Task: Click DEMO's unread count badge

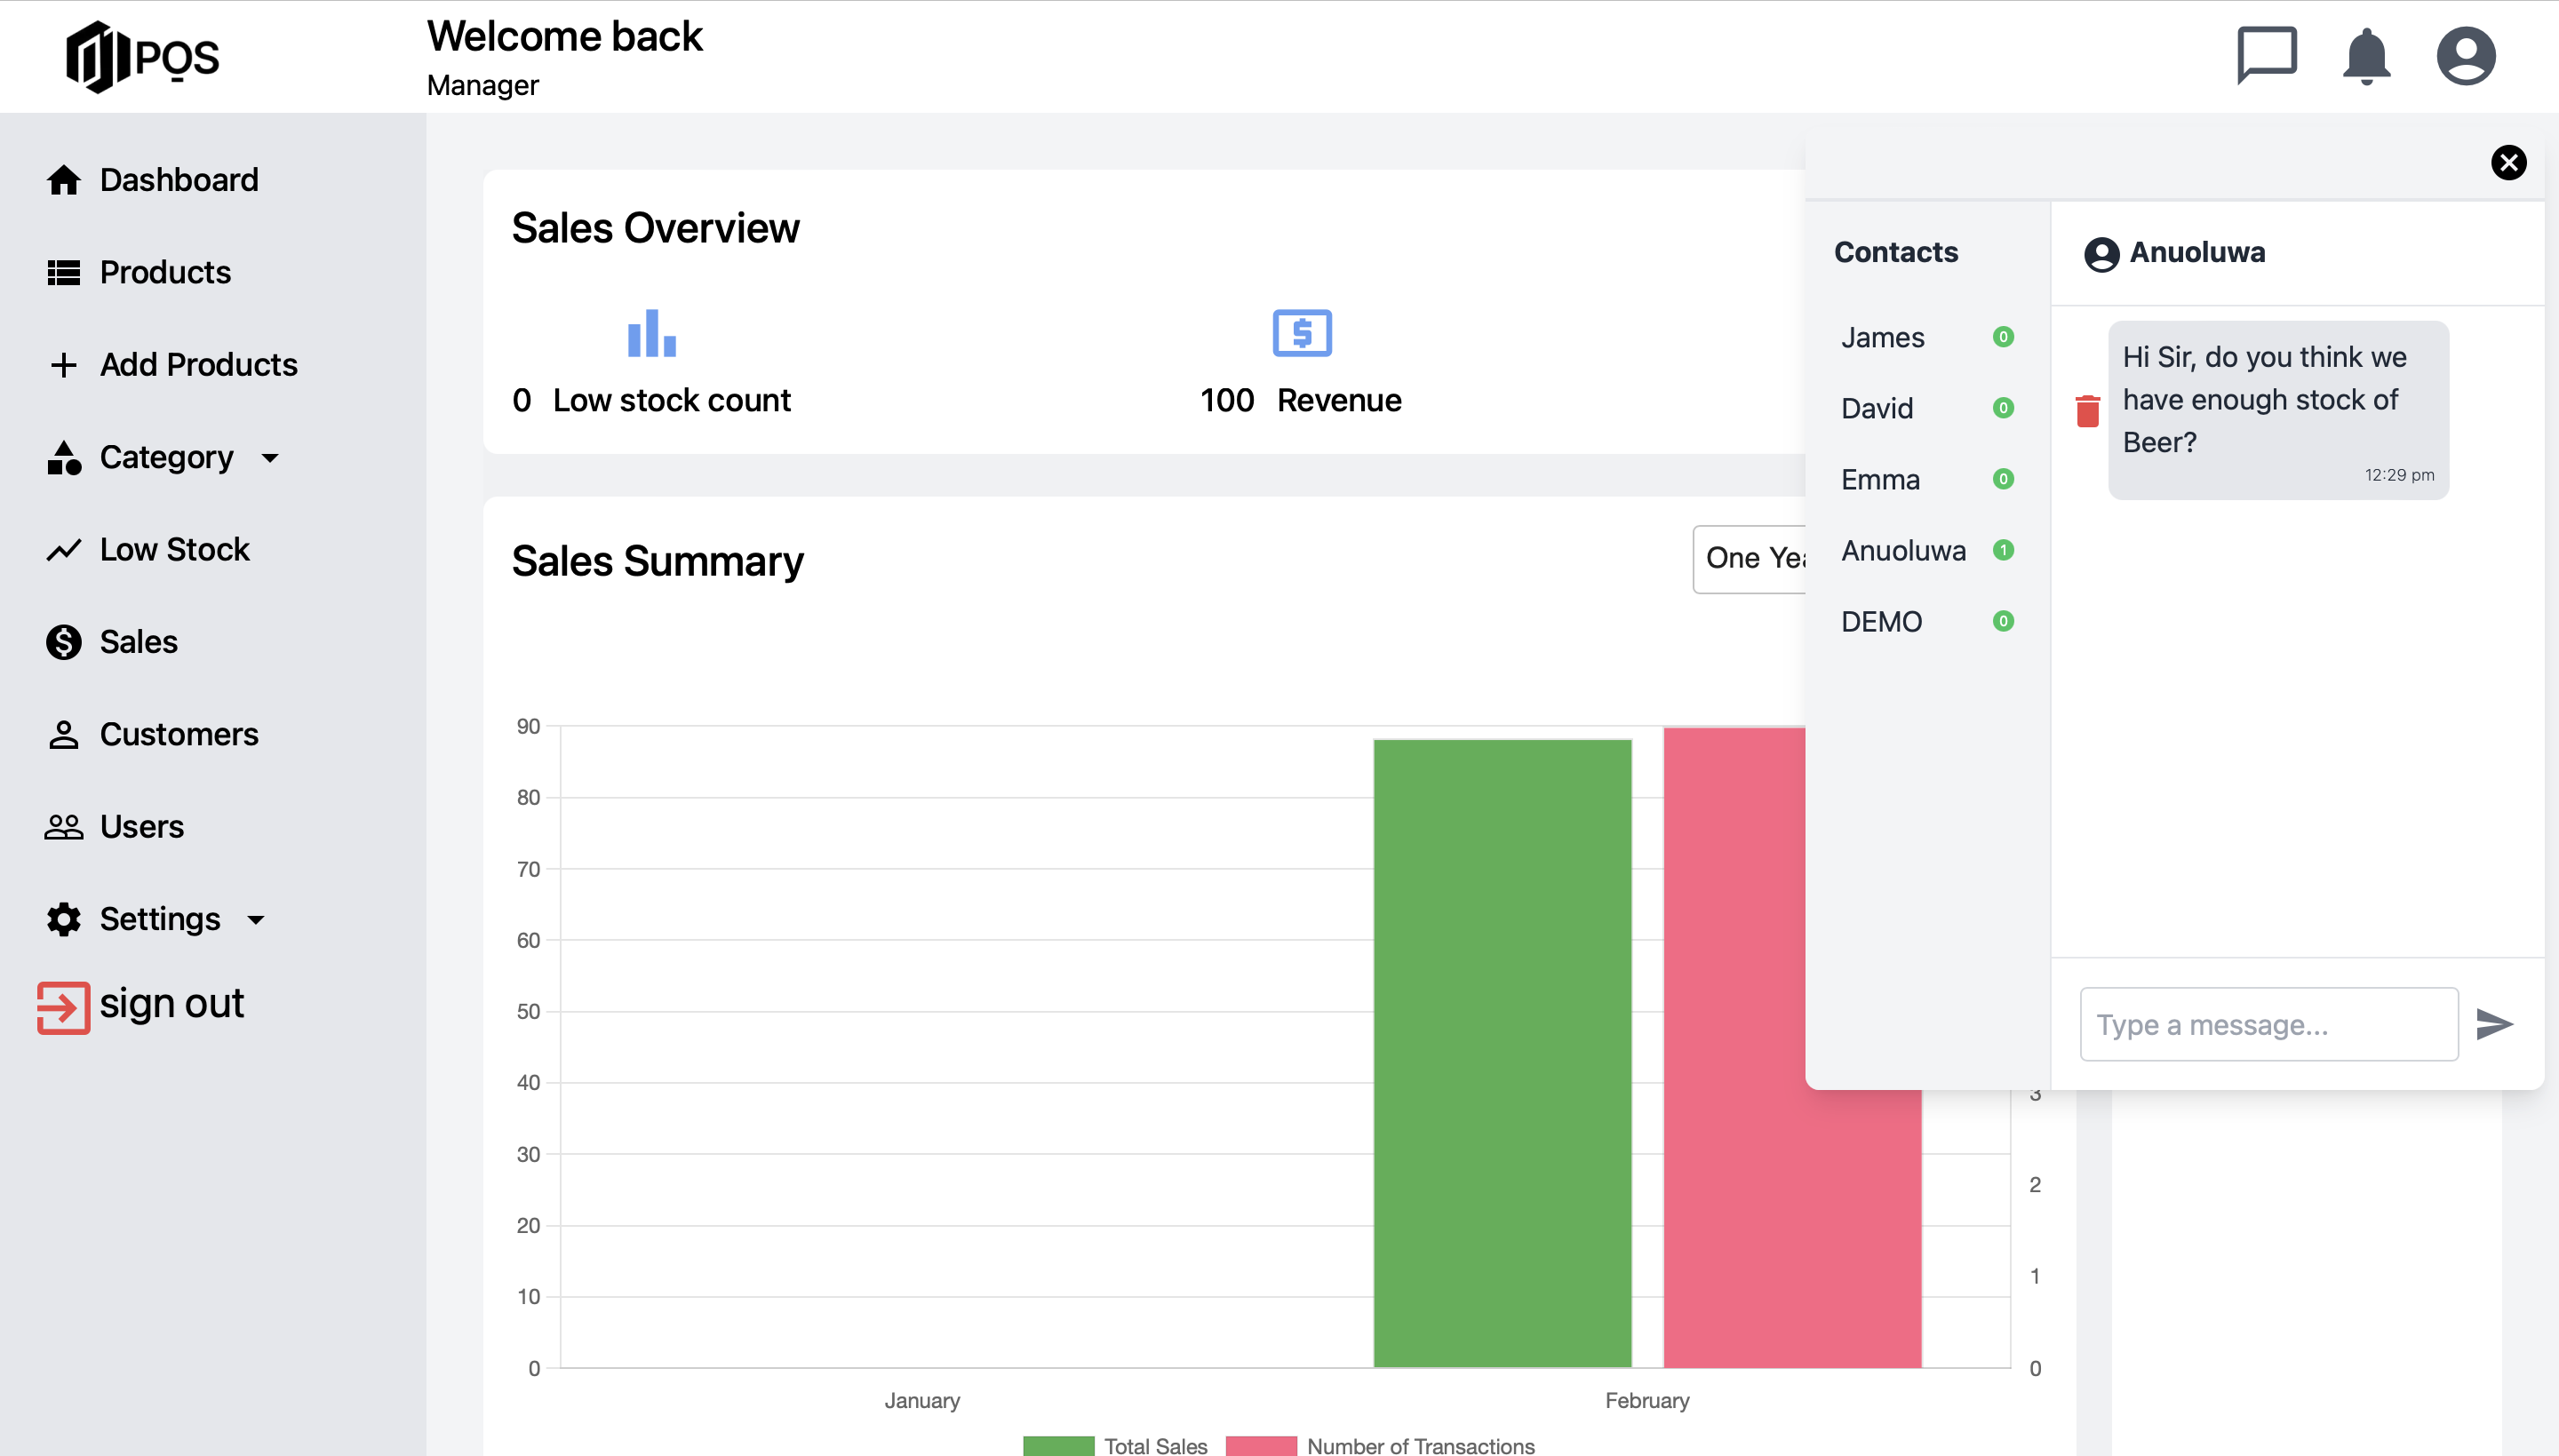Action: (x=2003, y=621)
